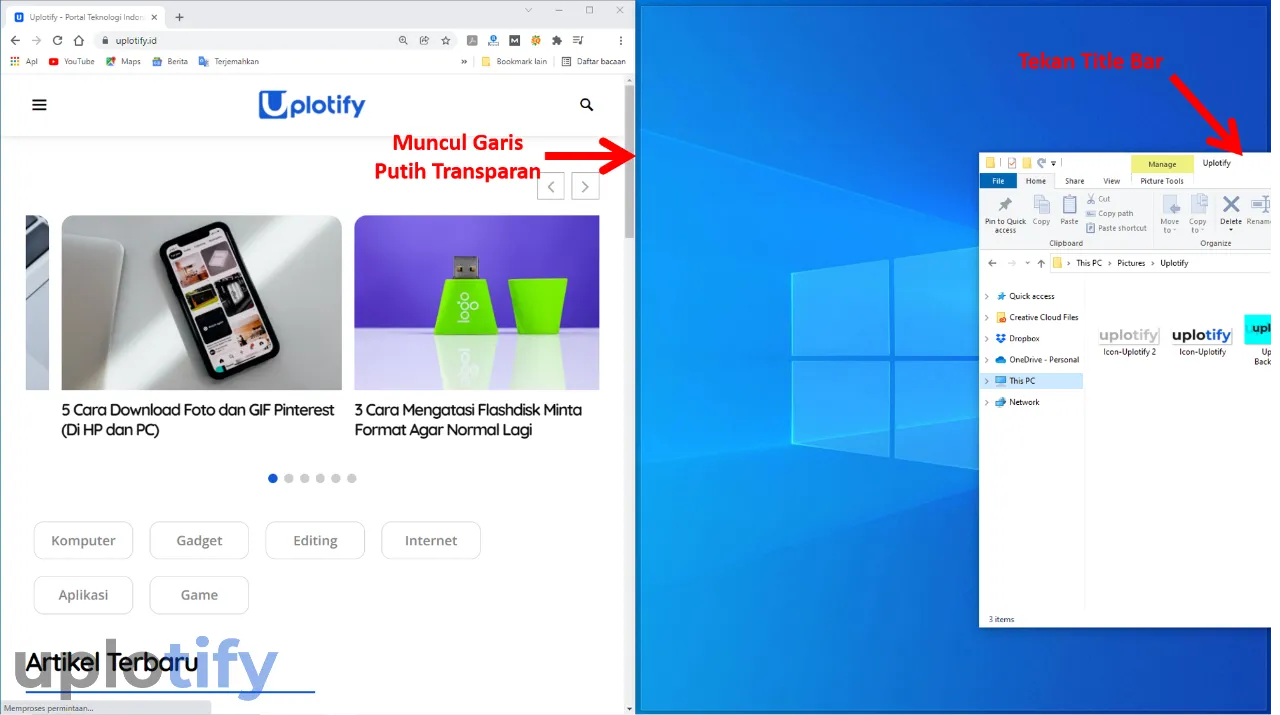Screen dimensions: 1280x715
Task: Go up one folder in Explorer
Action: 1041,263
